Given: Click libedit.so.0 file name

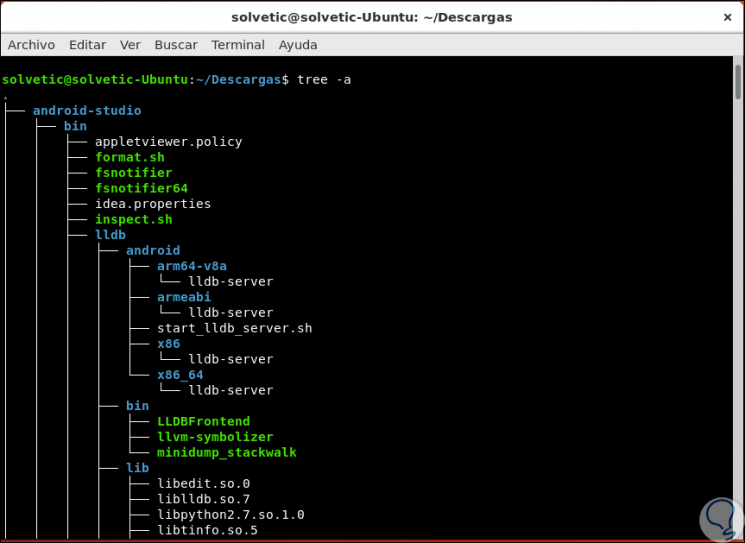Looking at the screenshot, I should [x=203, y=484].
